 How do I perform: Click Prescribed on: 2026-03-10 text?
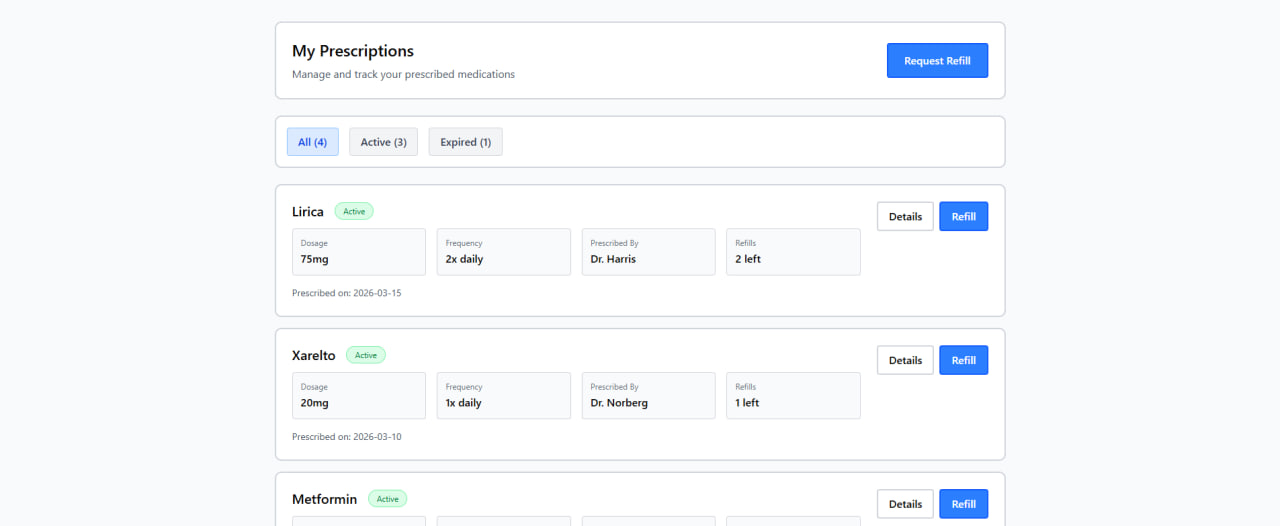346,437
